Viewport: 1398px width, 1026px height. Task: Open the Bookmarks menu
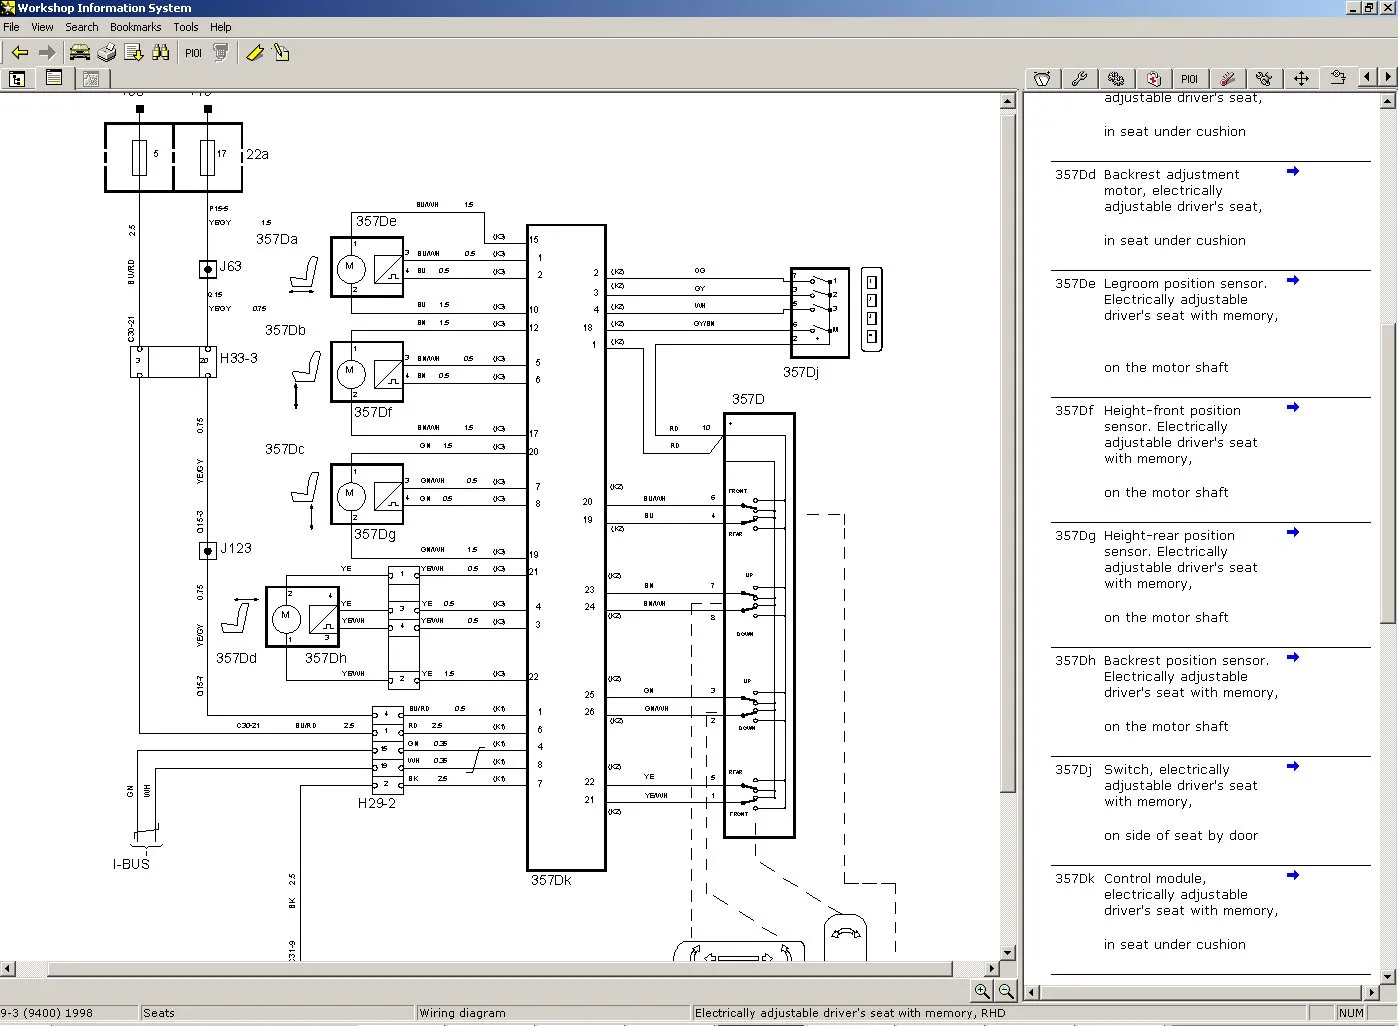(x=135, y=27)
